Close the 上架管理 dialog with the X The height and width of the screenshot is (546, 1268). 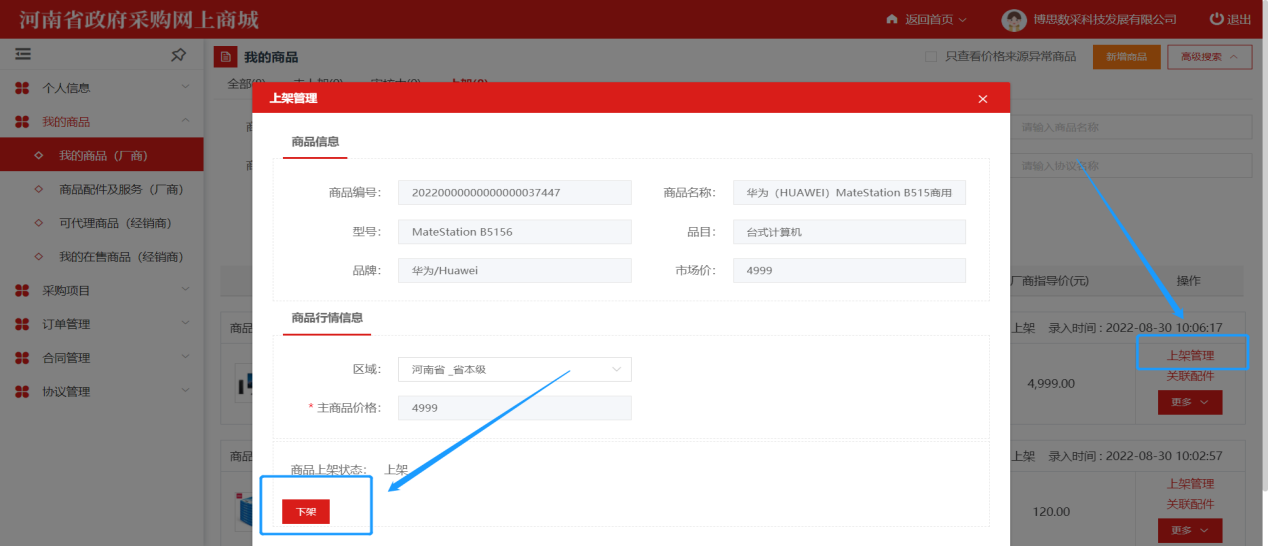(x=983, y=99)
